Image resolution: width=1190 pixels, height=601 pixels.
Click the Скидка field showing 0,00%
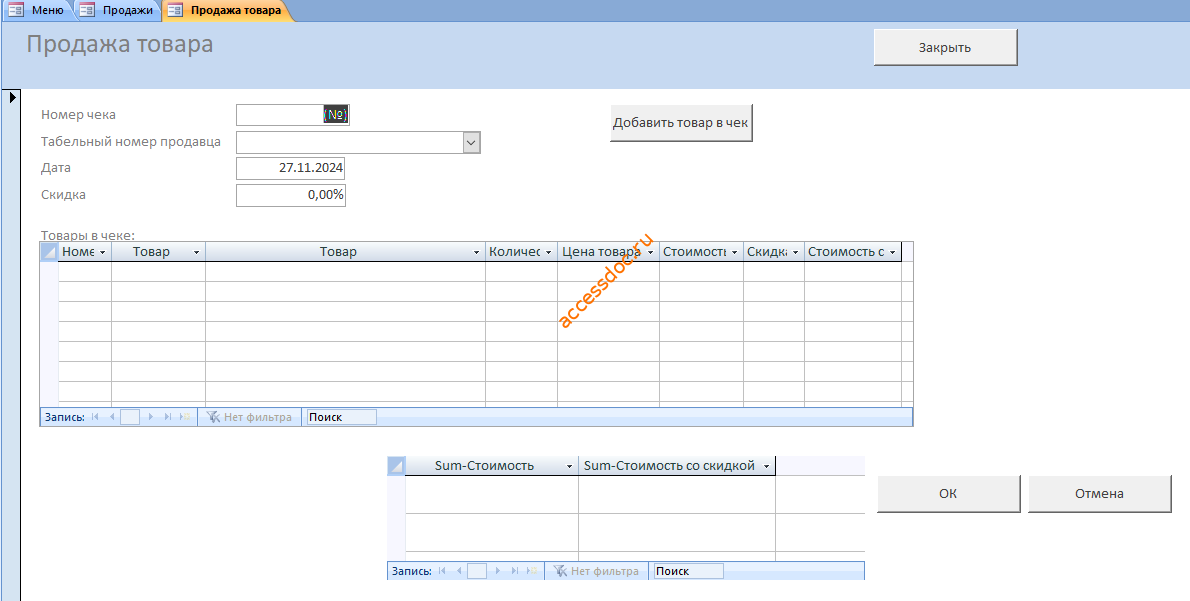pos(291,195)
